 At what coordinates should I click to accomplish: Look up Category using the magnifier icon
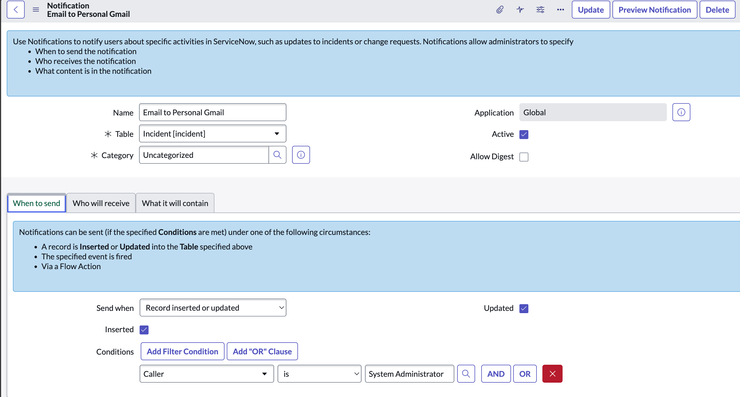[x=278, y=155]
